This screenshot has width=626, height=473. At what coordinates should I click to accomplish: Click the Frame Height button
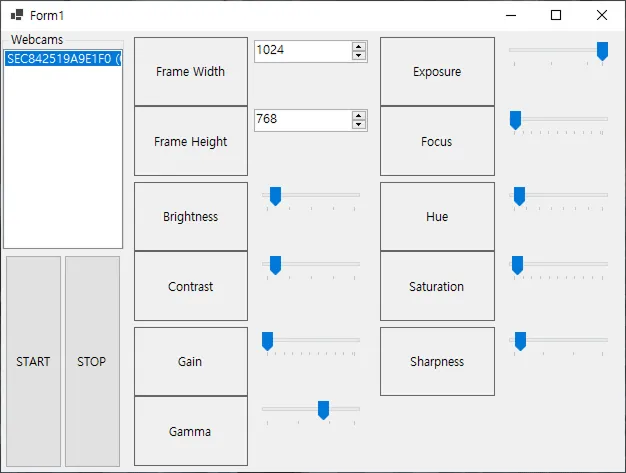point(190,141)
